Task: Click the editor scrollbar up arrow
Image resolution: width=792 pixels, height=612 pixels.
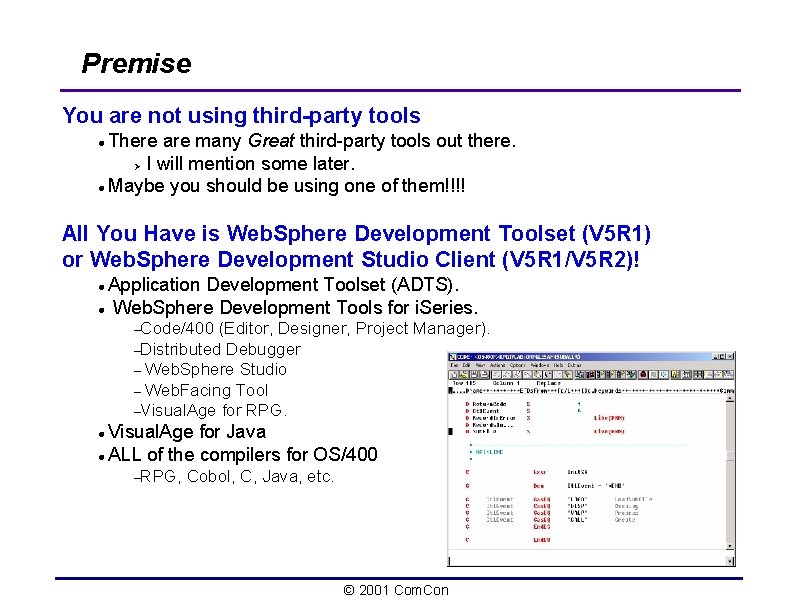Action: [x=730, y=398]
